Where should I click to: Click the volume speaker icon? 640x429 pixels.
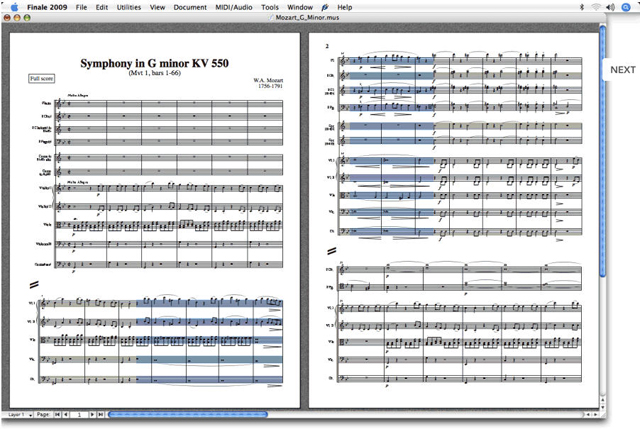tap(610, 7)
